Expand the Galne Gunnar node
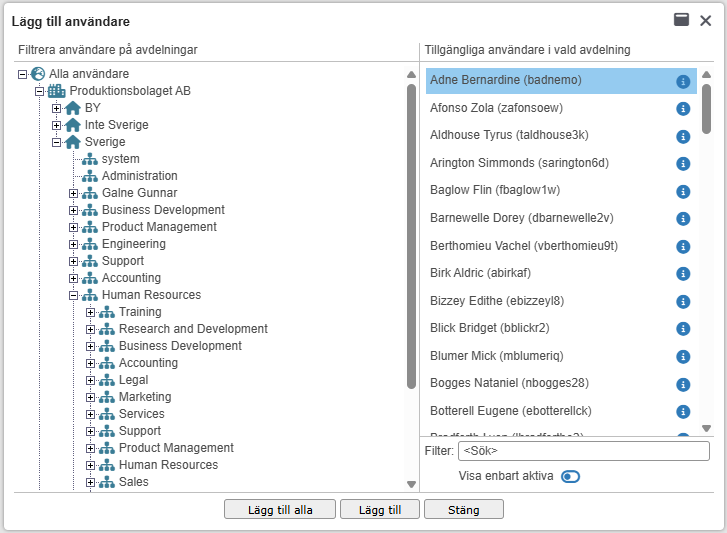 (74, 193)
